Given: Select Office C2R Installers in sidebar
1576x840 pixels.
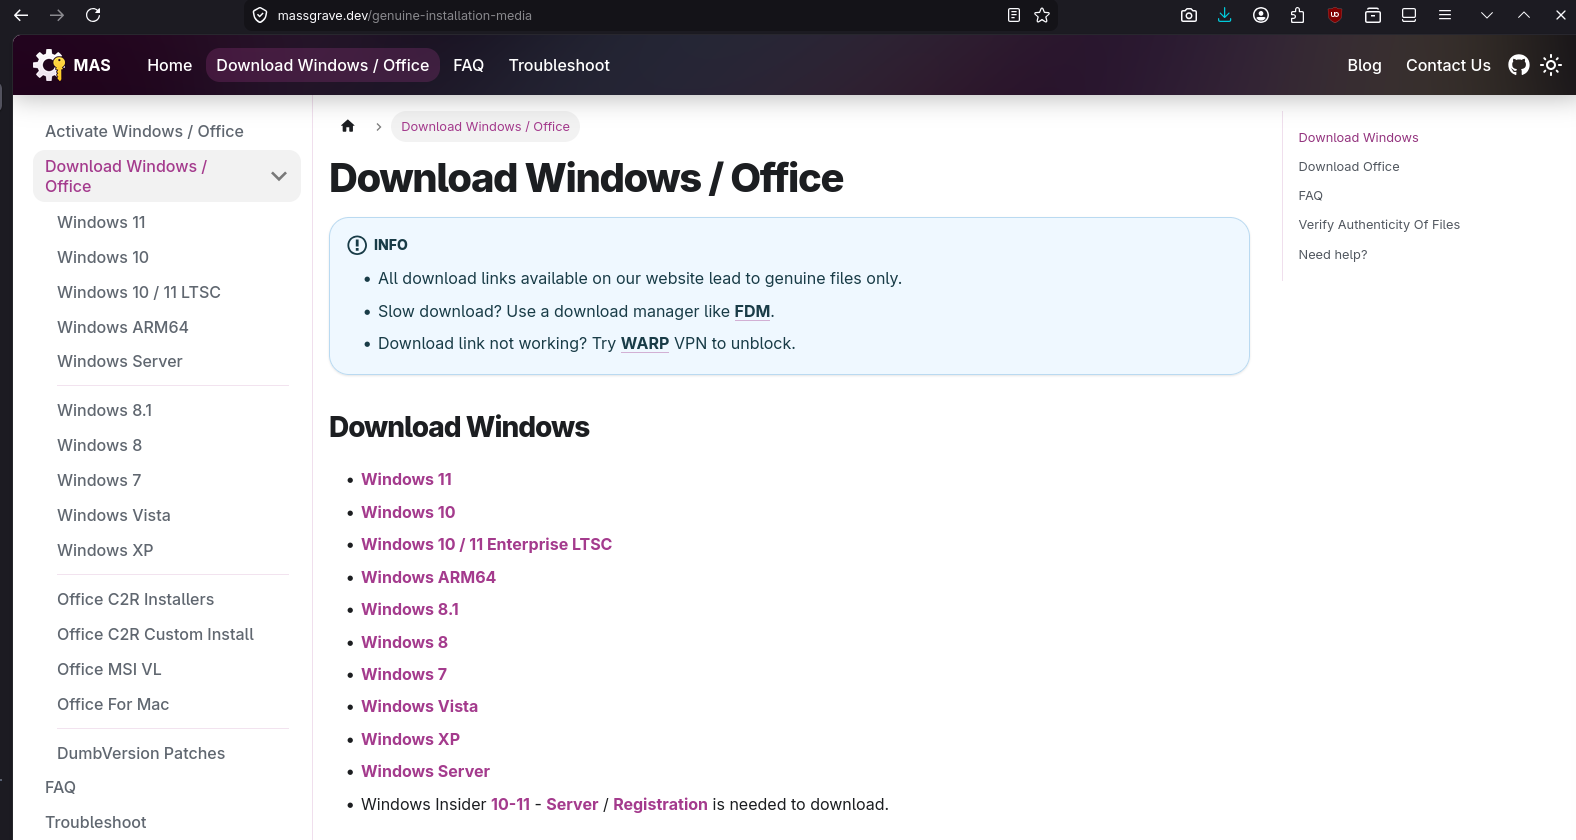Looking at the screenshot, I should click(x=136, y=599).
